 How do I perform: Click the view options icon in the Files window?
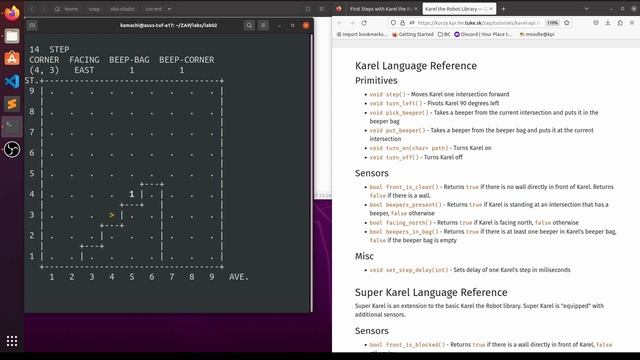coord(322,9)
